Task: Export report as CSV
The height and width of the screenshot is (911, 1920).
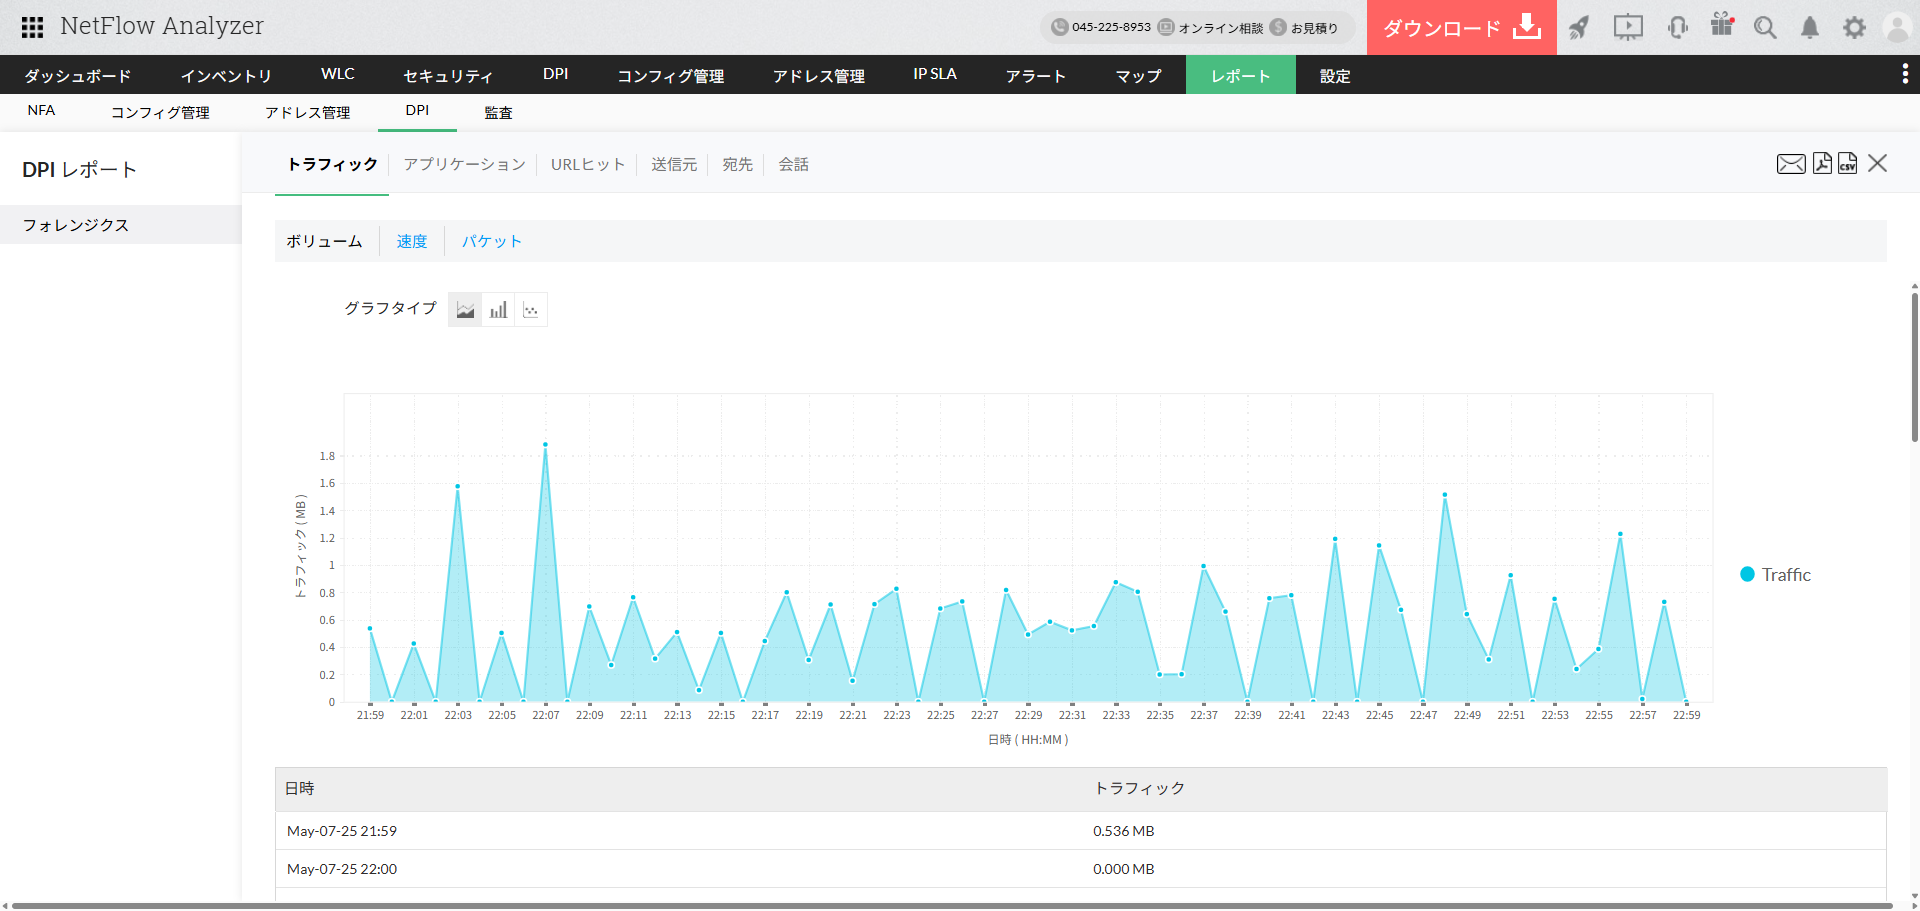Action: coord(1847,163)
